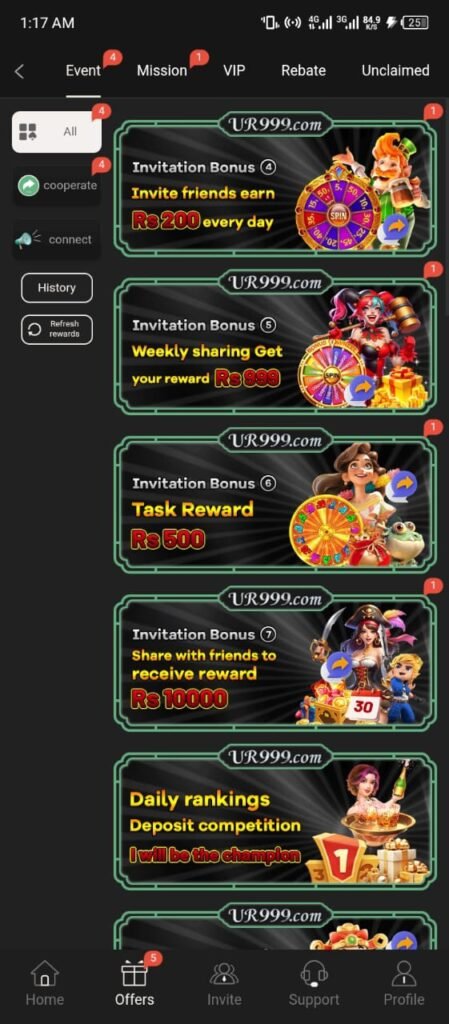
Task: Select the All category filter
Action: 57,131
